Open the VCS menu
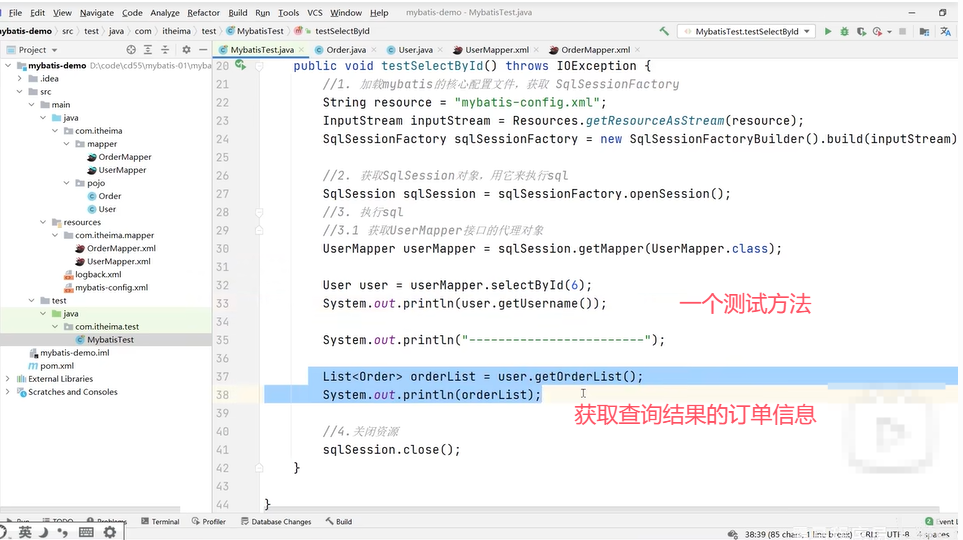The width and height of the screenshot is (963, 540). (314, 12)
